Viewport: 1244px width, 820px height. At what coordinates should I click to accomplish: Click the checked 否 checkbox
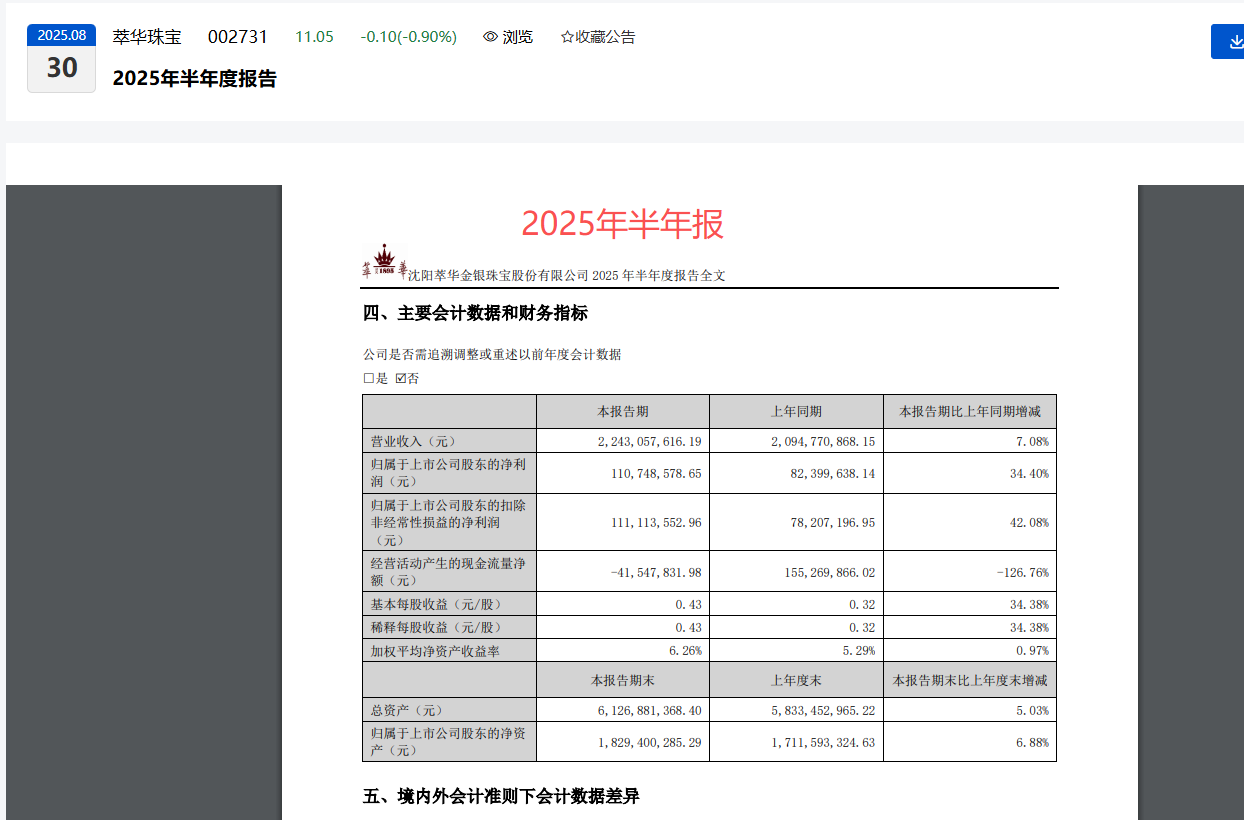click(x=401, y=379)
